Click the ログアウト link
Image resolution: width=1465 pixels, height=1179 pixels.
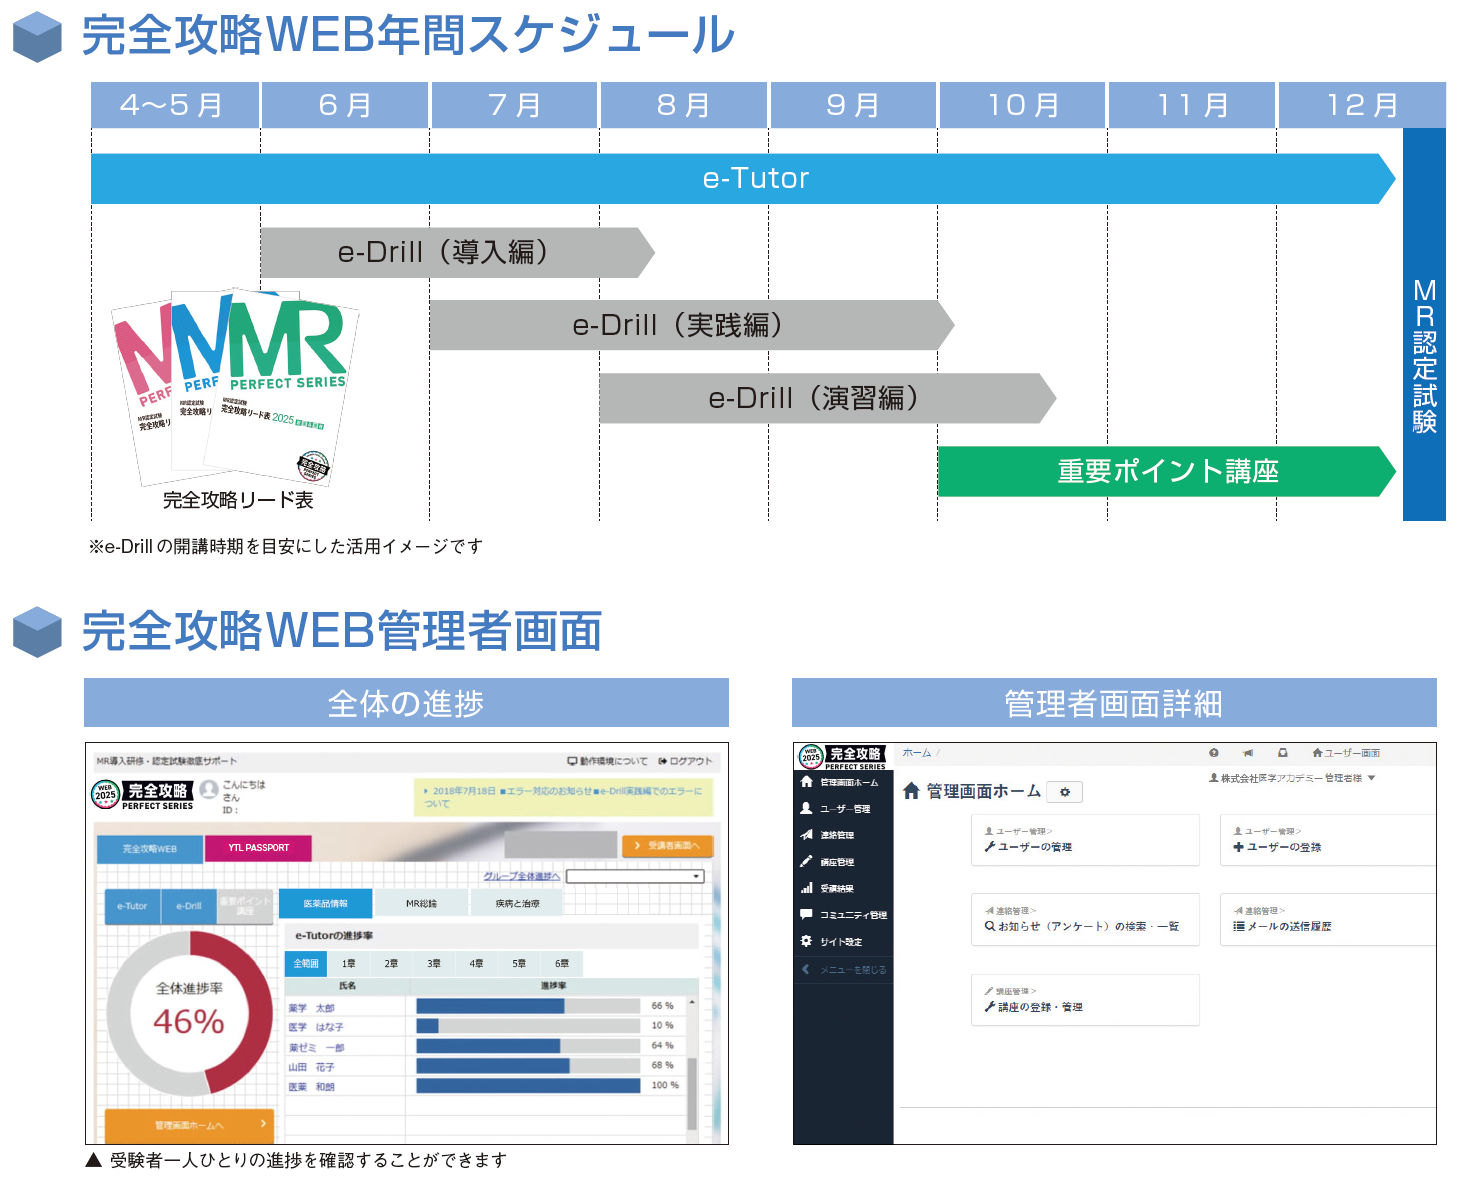[685, 761]
